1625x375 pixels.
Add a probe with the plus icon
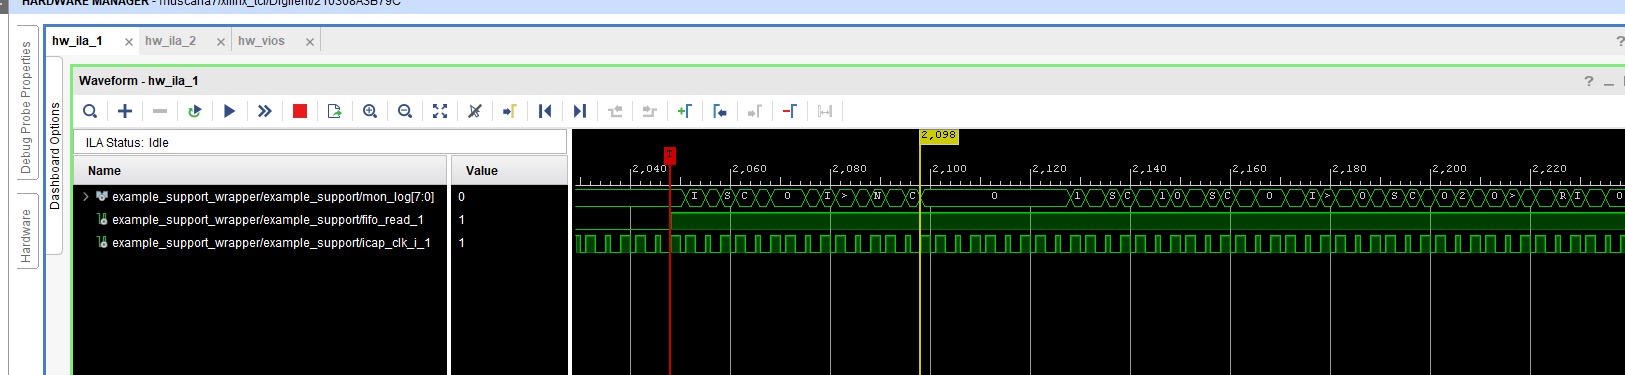click(x=125, y=111)
